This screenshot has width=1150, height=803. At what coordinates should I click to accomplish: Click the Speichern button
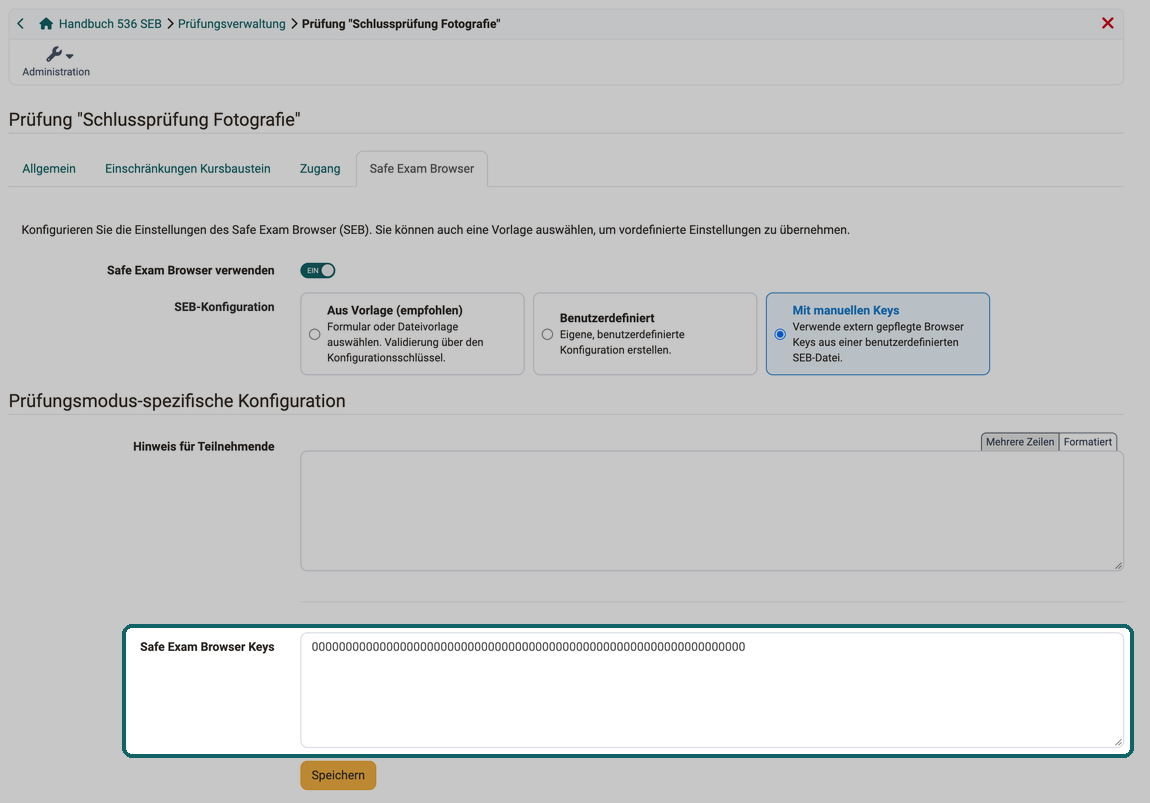(x=338, y=775)
